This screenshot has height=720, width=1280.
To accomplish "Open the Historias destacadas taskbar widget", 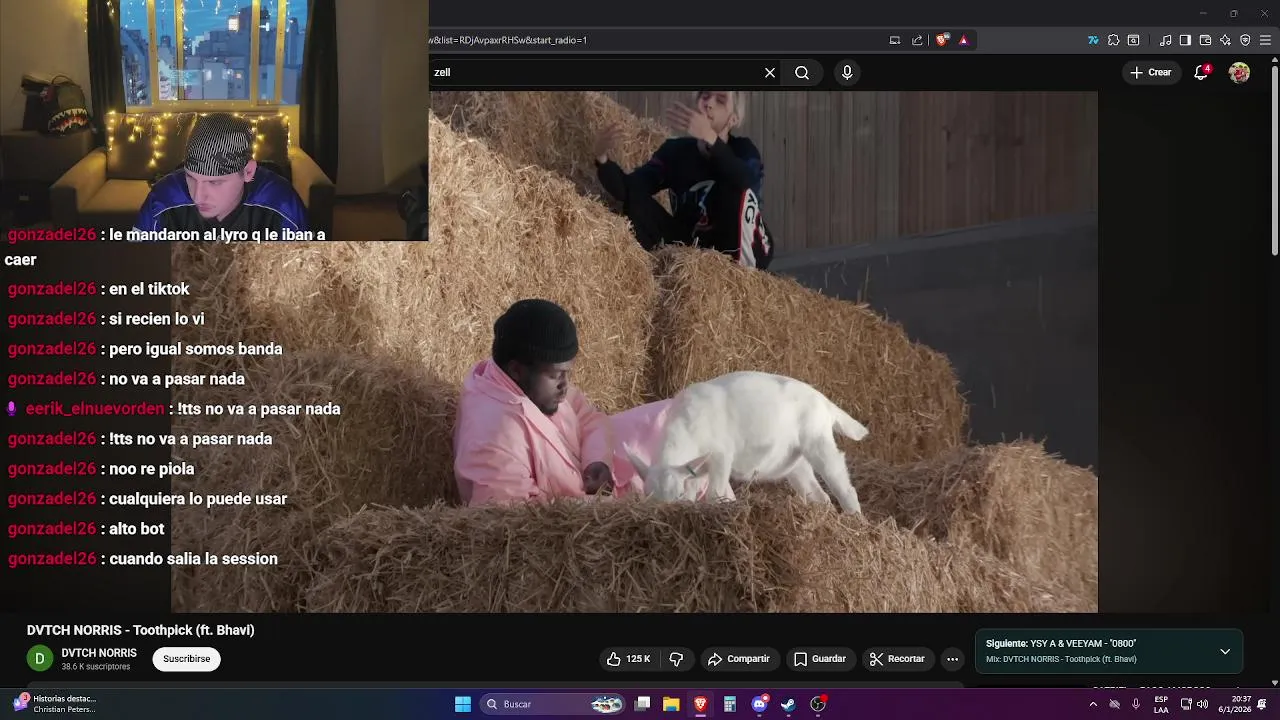I will pos(56,704).
